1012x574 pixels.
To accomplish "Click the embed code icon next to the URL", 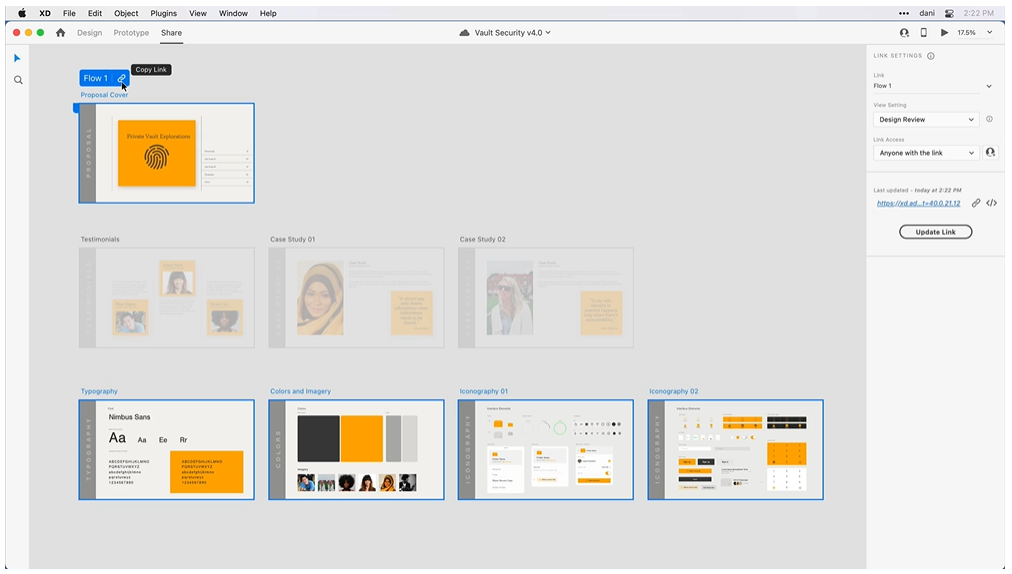I will (x=991, y=203).
